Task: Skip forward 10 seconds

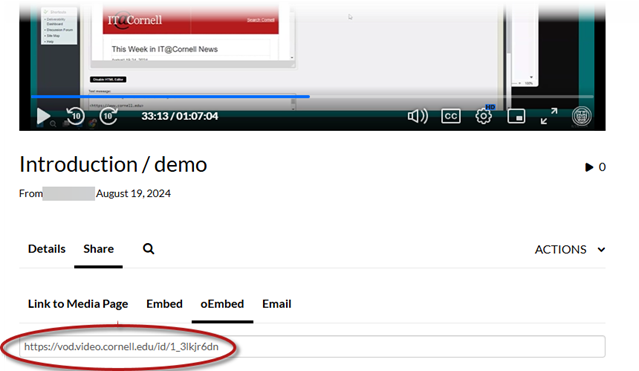Action: [x=108, y=116]
